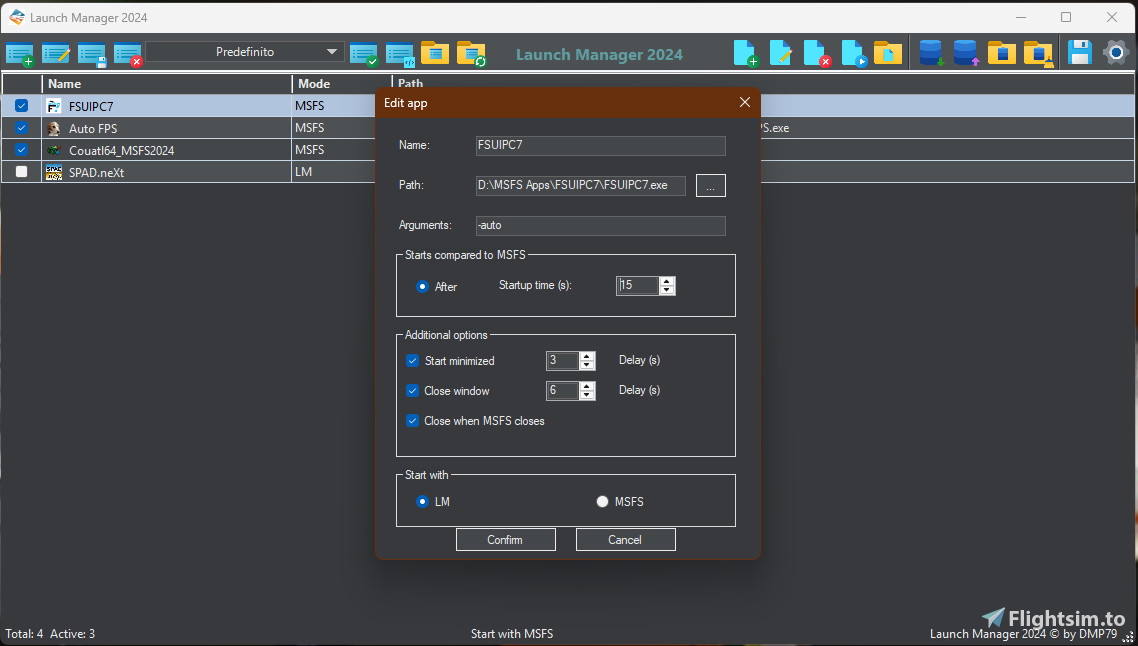This screenshot has width=1138, height=646.
Task: Select the SPAD.neXt name cell
Action: pyautogui.click(x=167, y=172)
